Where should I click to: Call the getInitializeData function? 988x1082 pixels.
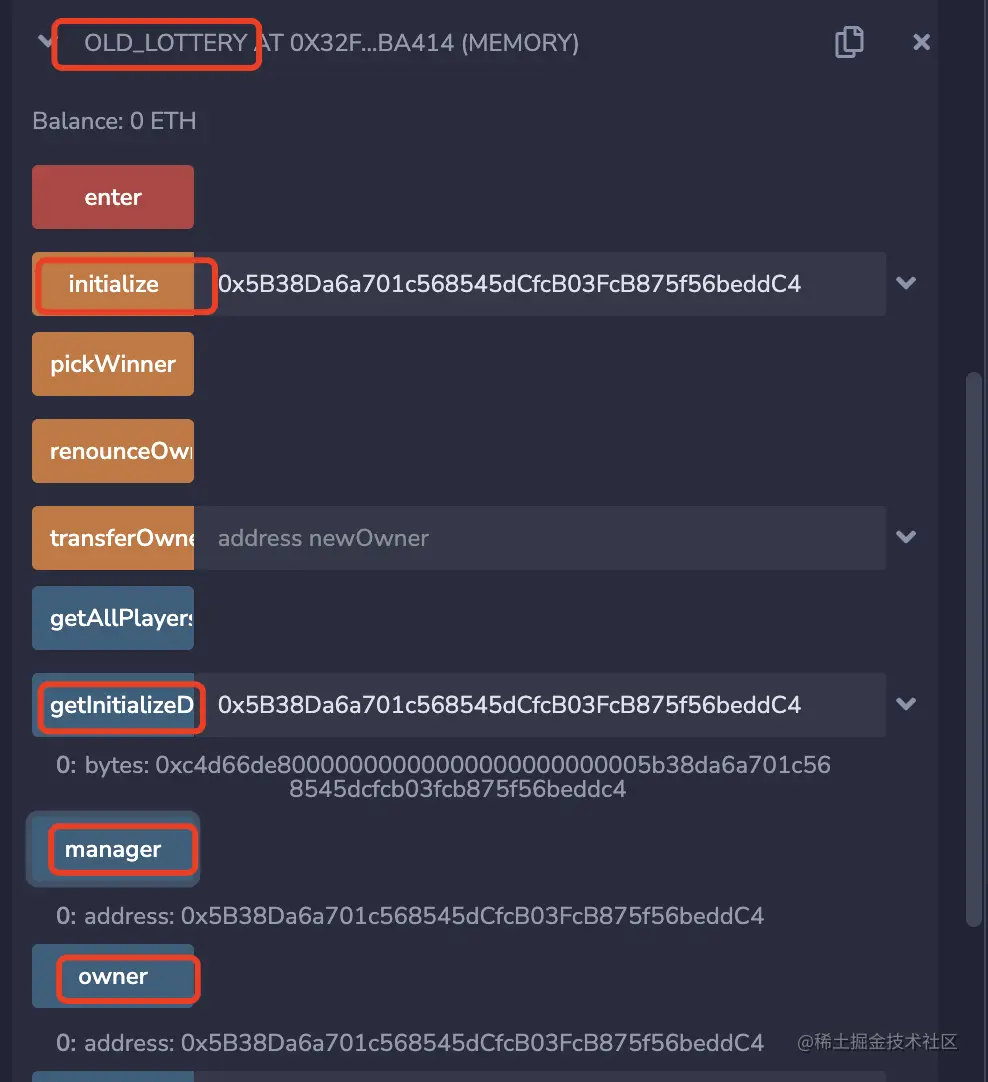(x=112, y=705)
